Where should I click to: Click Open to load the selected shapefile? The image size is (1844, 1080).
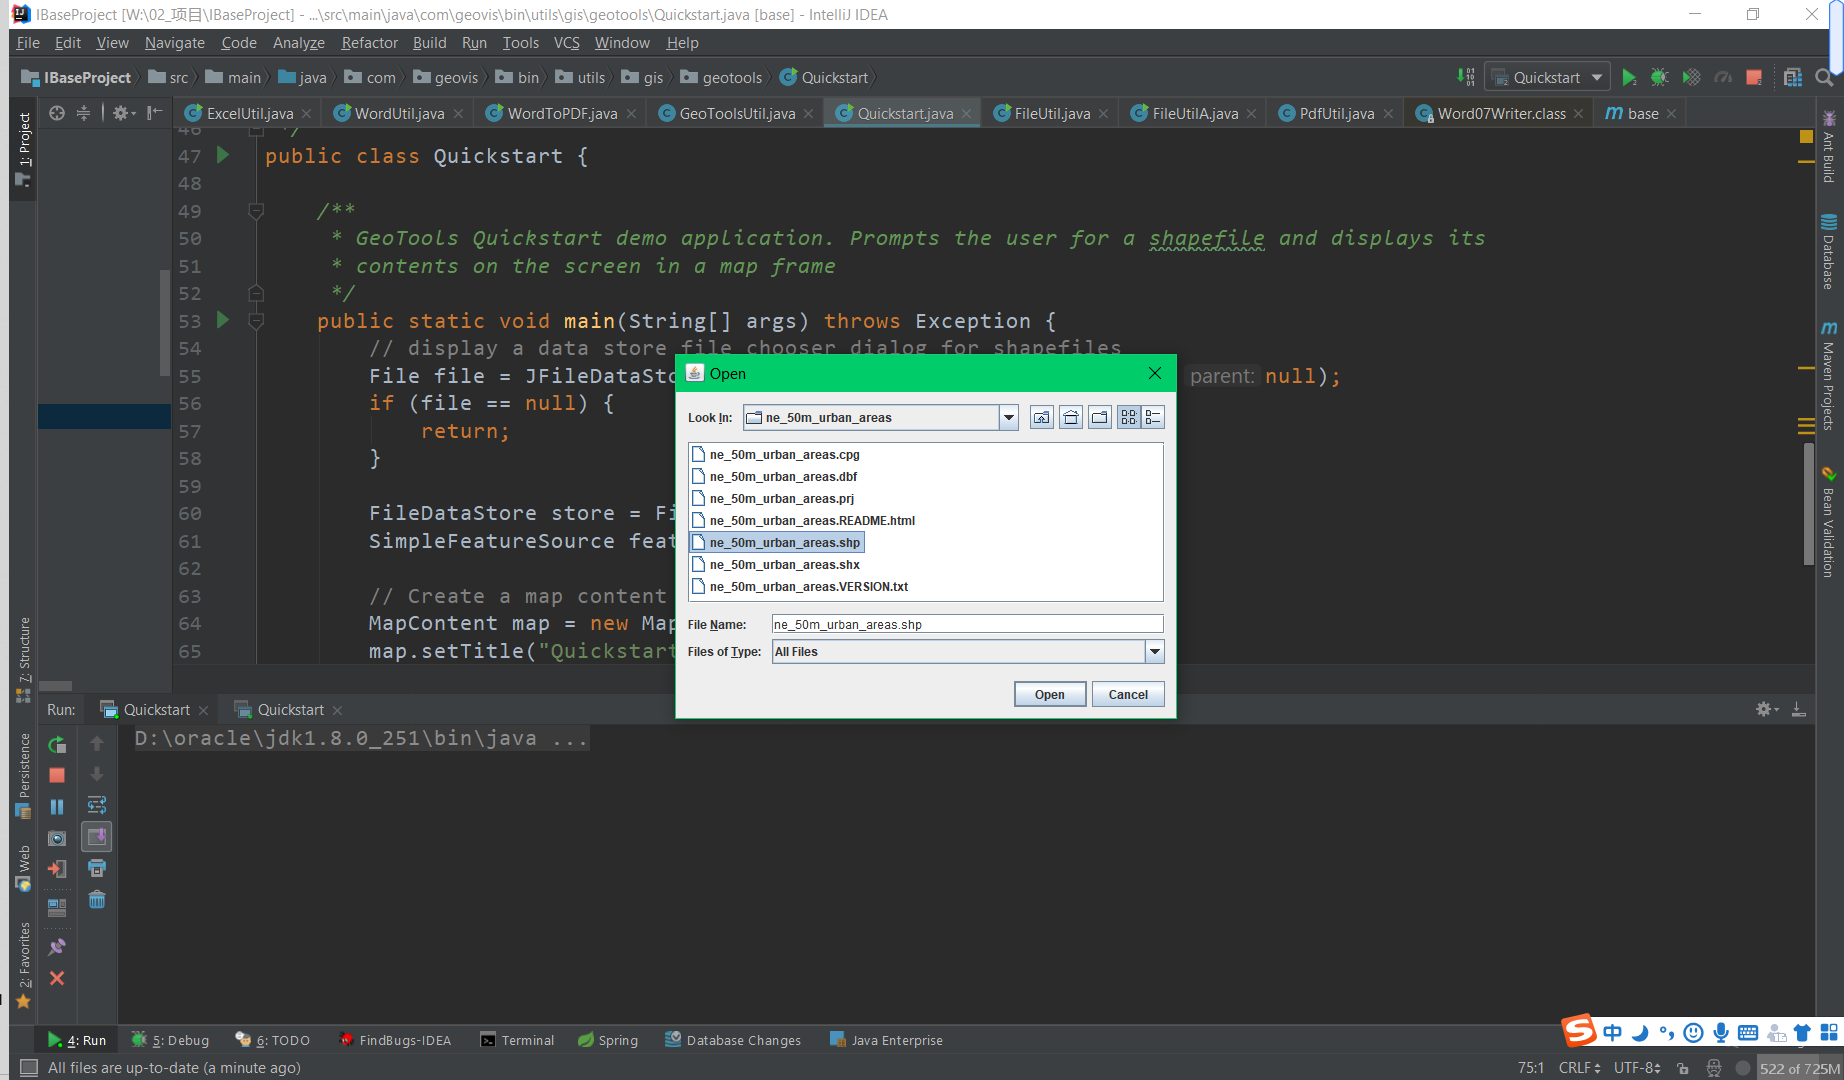tap(1049, 694)
